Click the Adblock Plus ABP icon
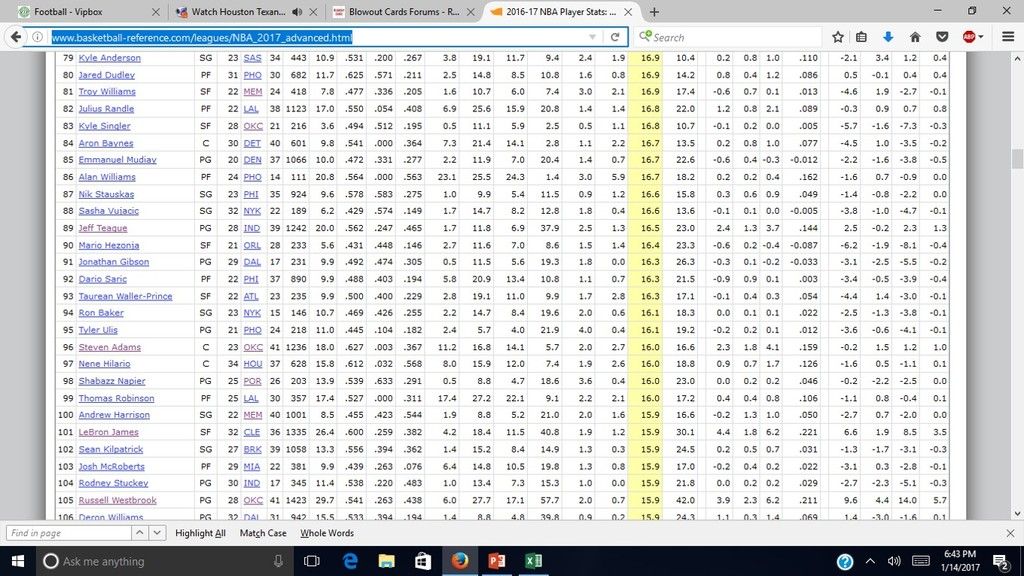Screen dimensions: 1024x576 (967, 37)
